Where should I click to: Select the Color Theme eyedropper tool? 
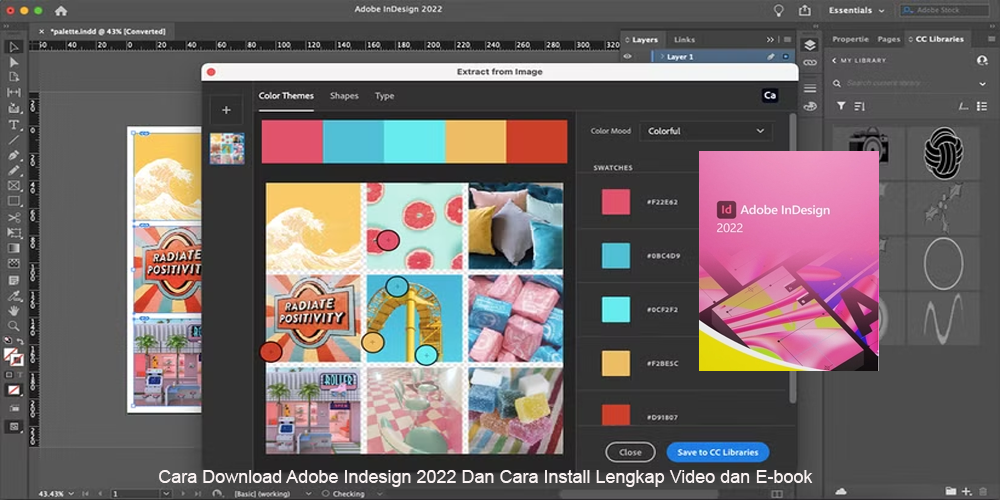(13, 295)
